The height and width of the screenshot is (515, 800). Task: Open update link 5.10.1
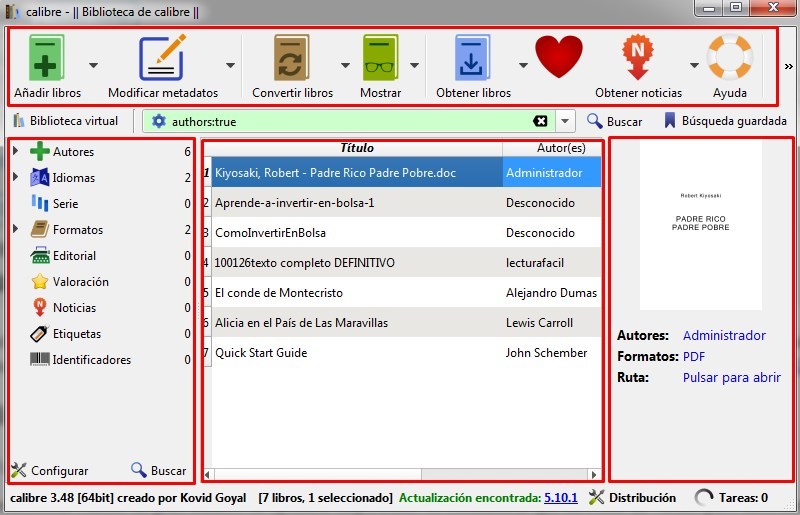tap(560, 497)
